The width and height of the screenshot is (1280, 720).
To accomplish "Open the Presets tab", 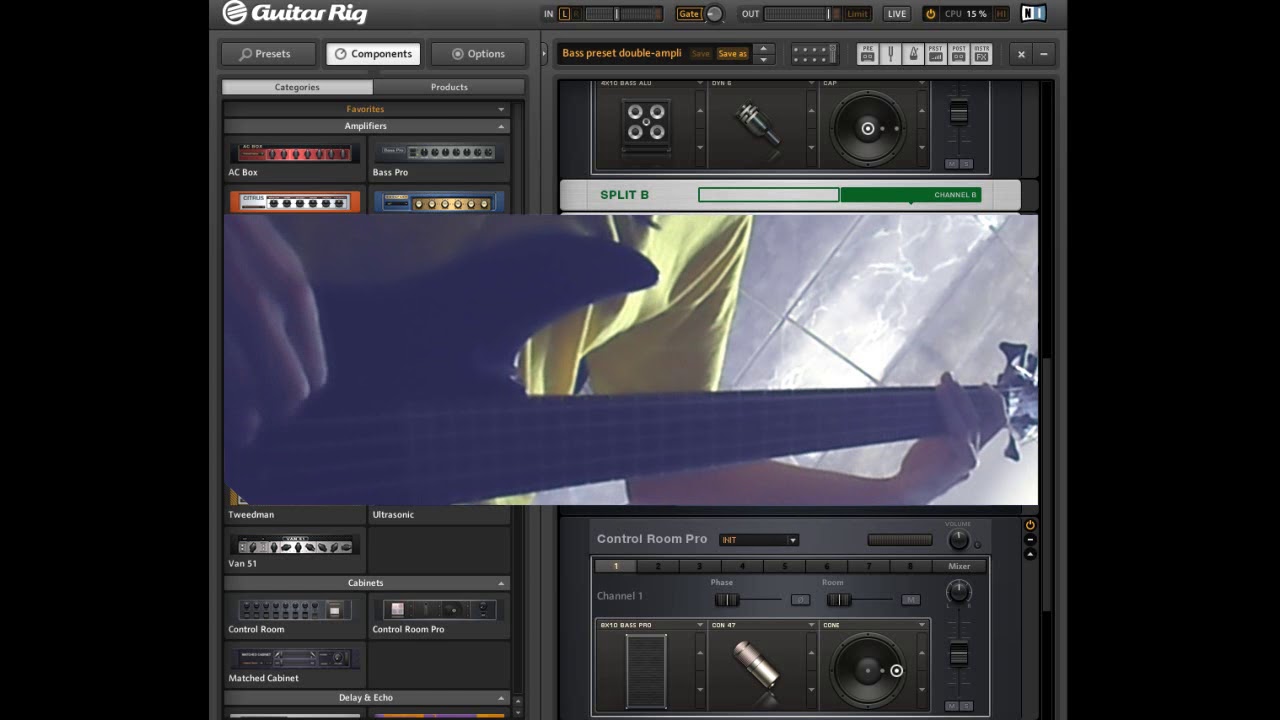I will pos(268,54).
